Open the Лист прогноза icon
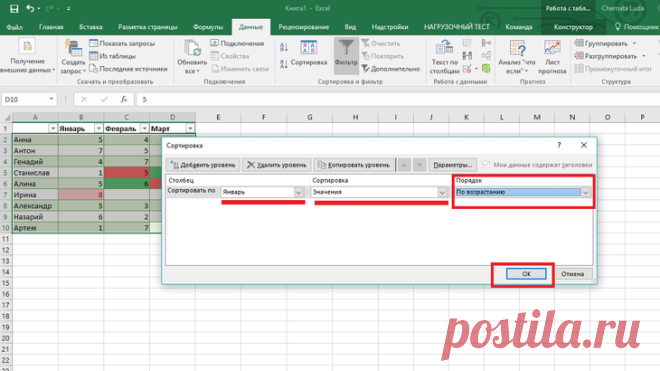Image resolution: width=660 pixels, height=371 pixels. point(552,48)
